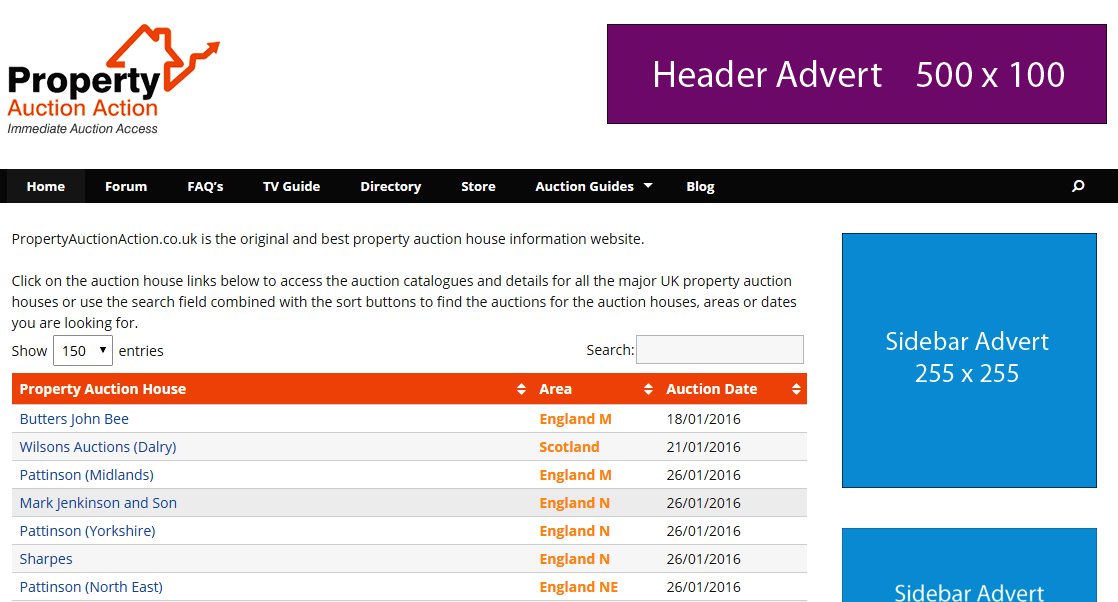Sort by Auction Date column arrows

tap(796, 389)
